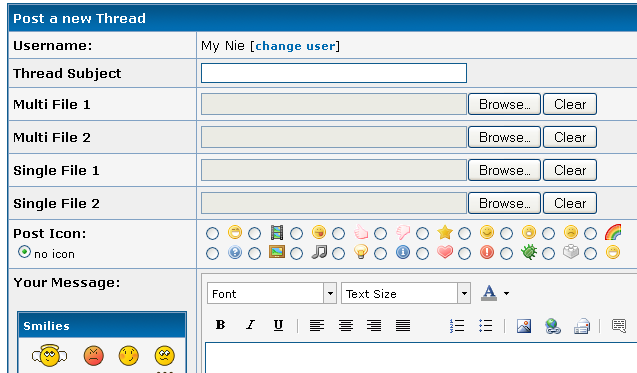The image size is (637, 373).
Task: Select radio button for blue info icon
Action: click(x=380, y=254)
